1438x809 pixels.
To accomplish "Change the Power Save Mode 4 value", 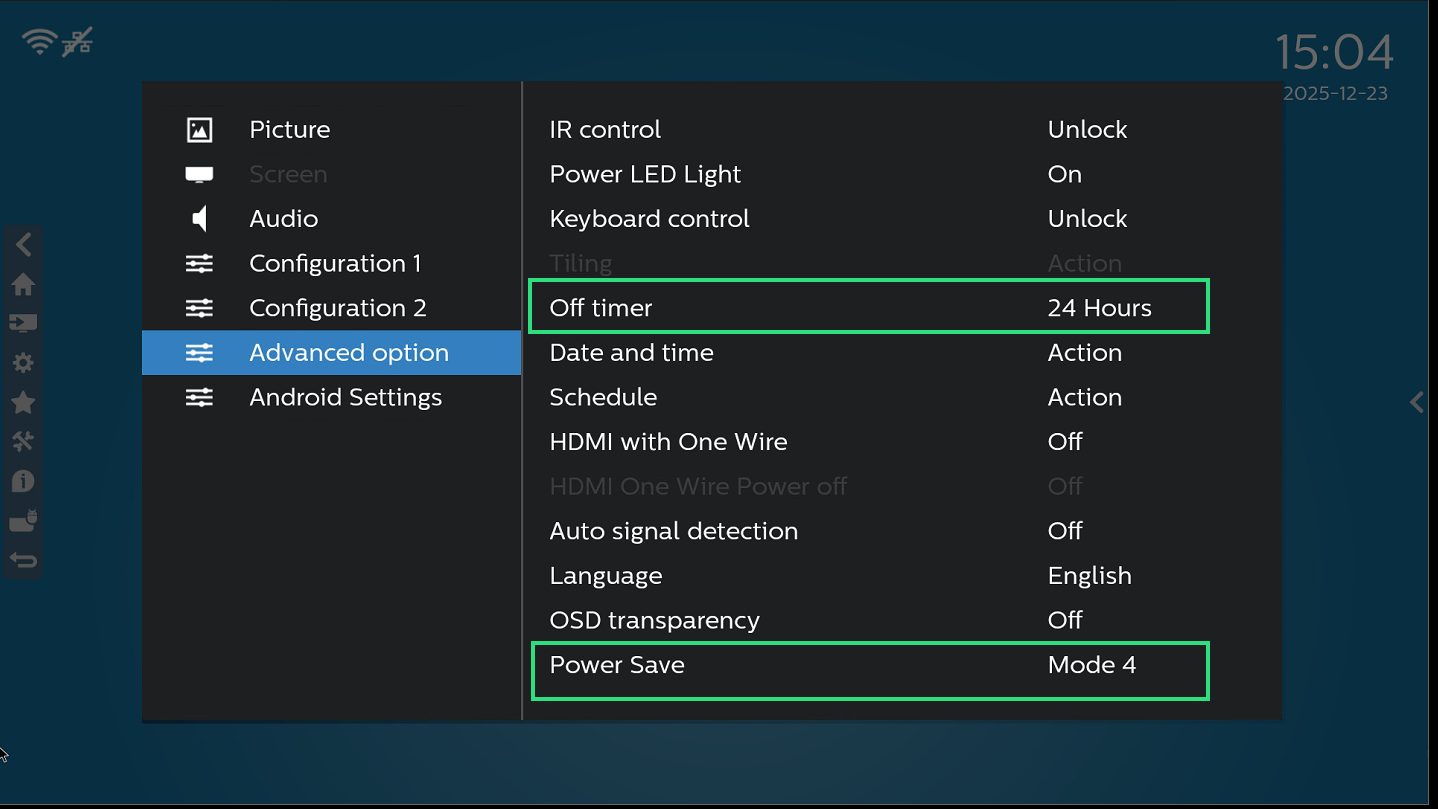I will [x=1091, y=665].
